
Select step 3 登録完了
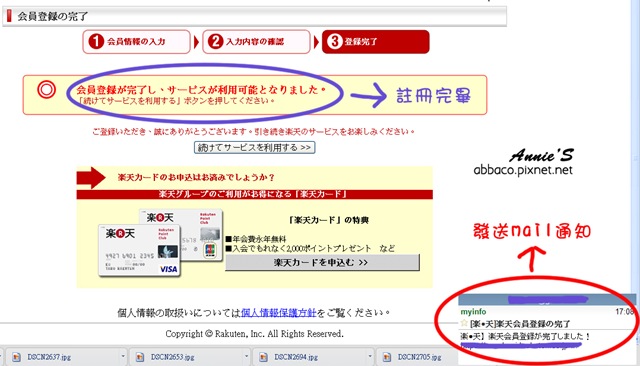tap(376, 42)
